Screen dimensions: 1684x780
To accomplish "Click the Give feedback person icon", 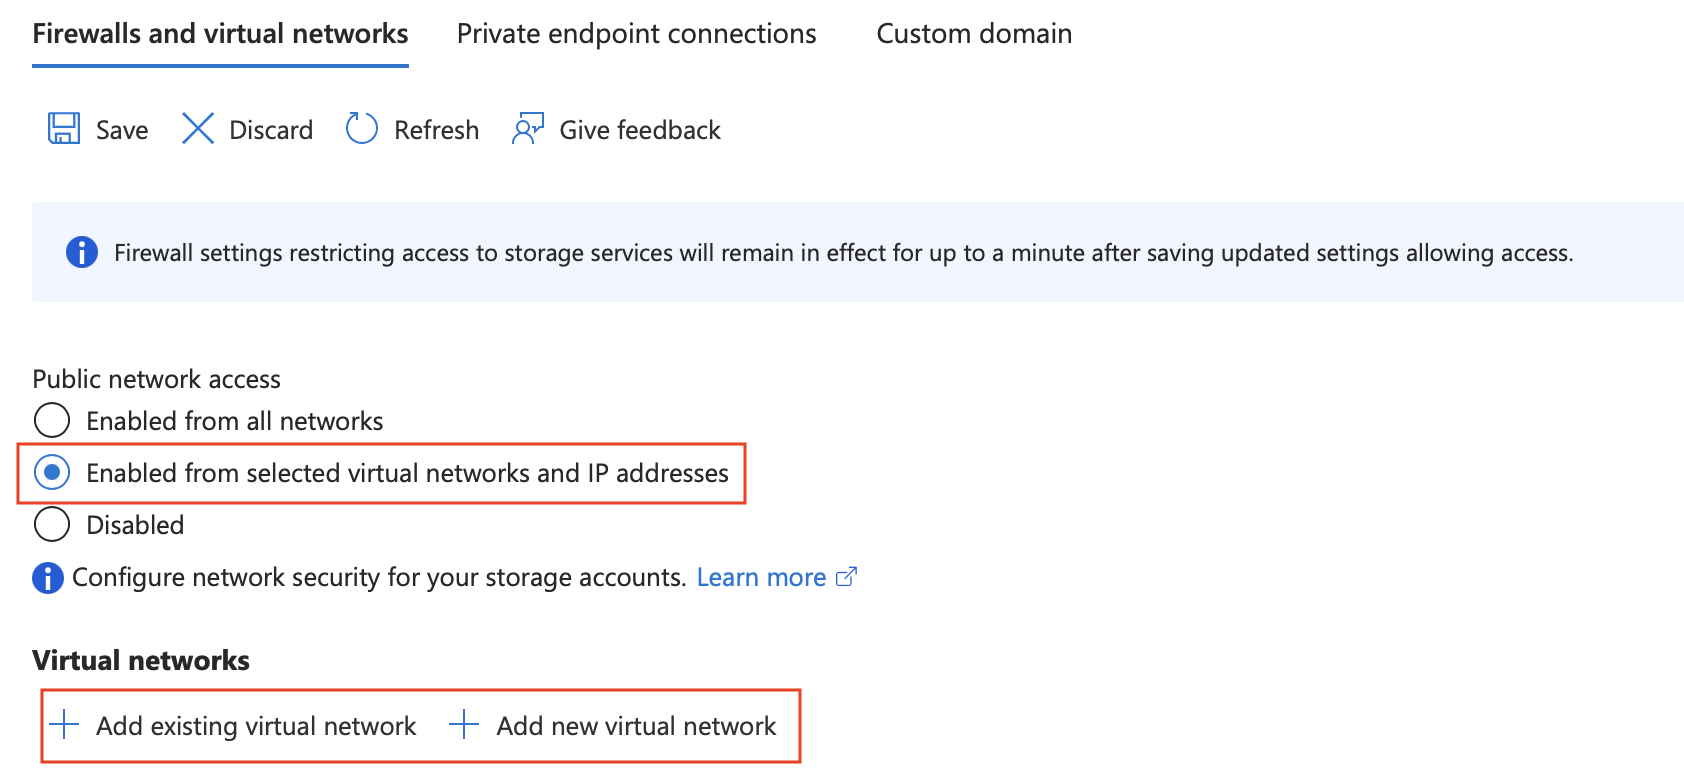I will [x=527, y=129].
